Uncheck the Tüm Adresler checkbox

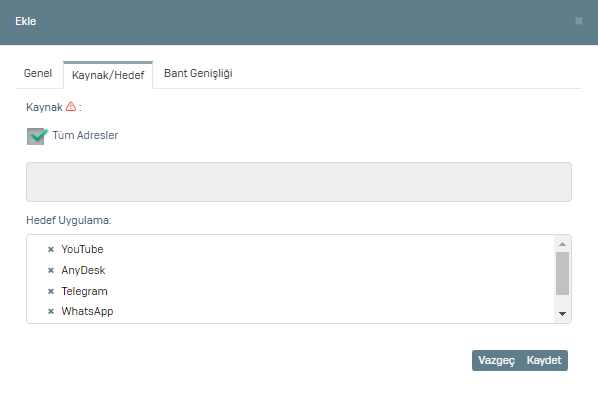coord(36,136)
